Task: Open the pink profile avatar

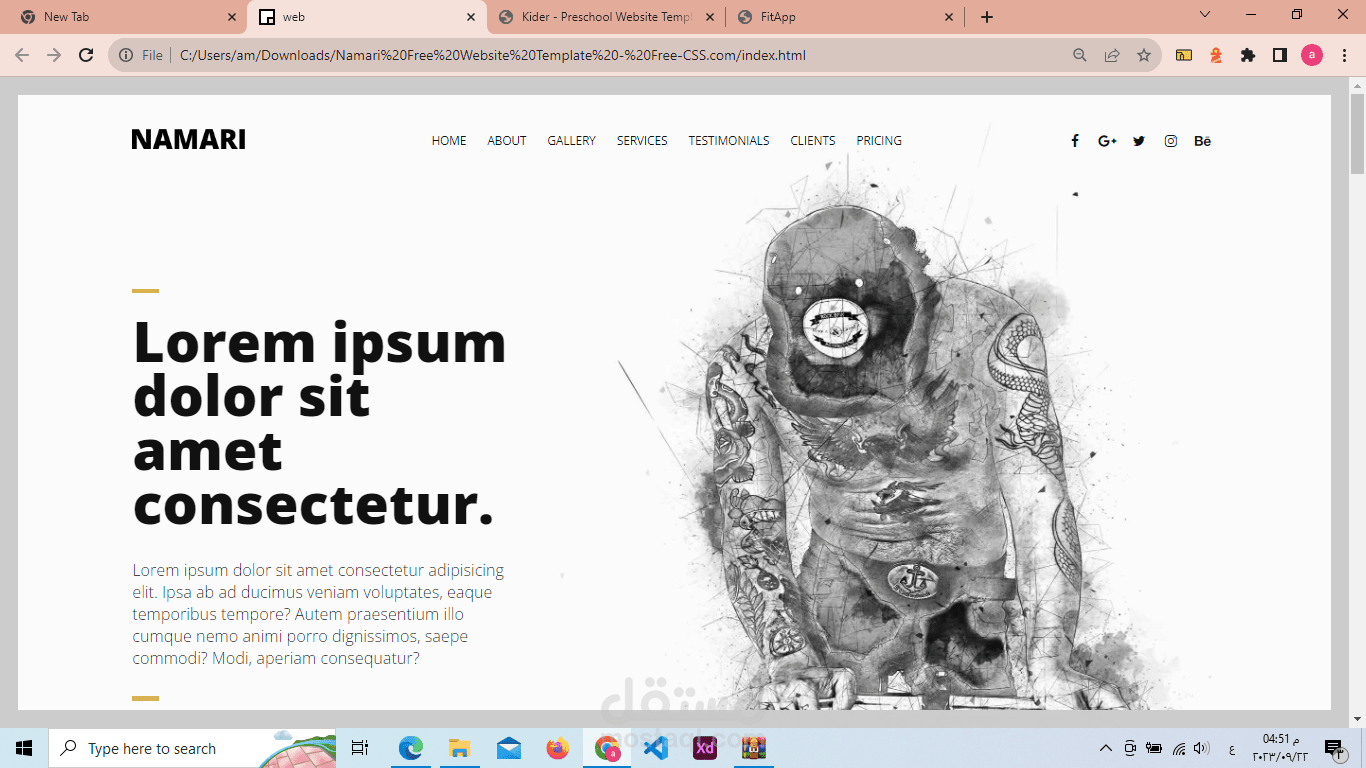Action: pyautogui.click(x=1312, y=55)
